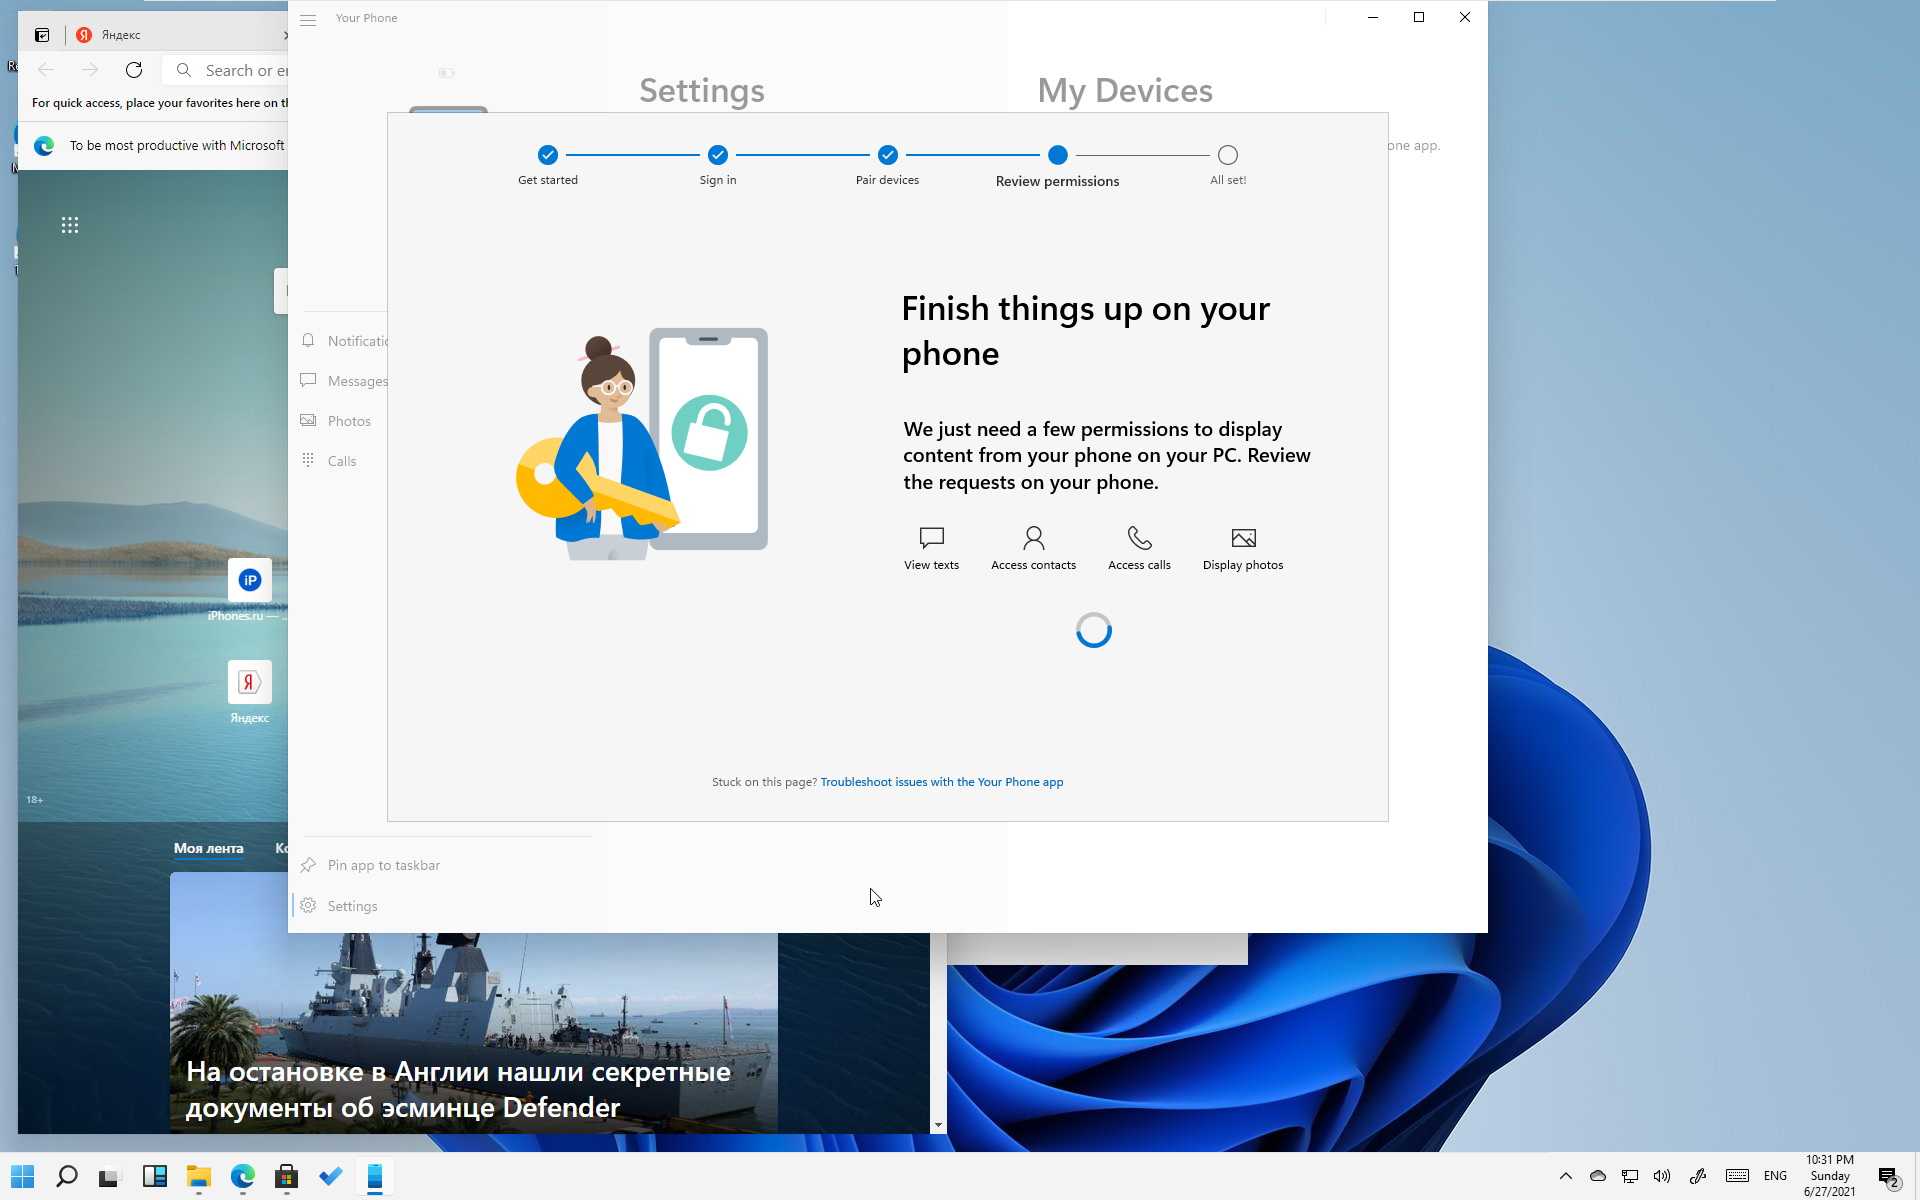Click Pin app to taskbar
Viewport: 1920px width, 1200px height.
pos(383,865)
